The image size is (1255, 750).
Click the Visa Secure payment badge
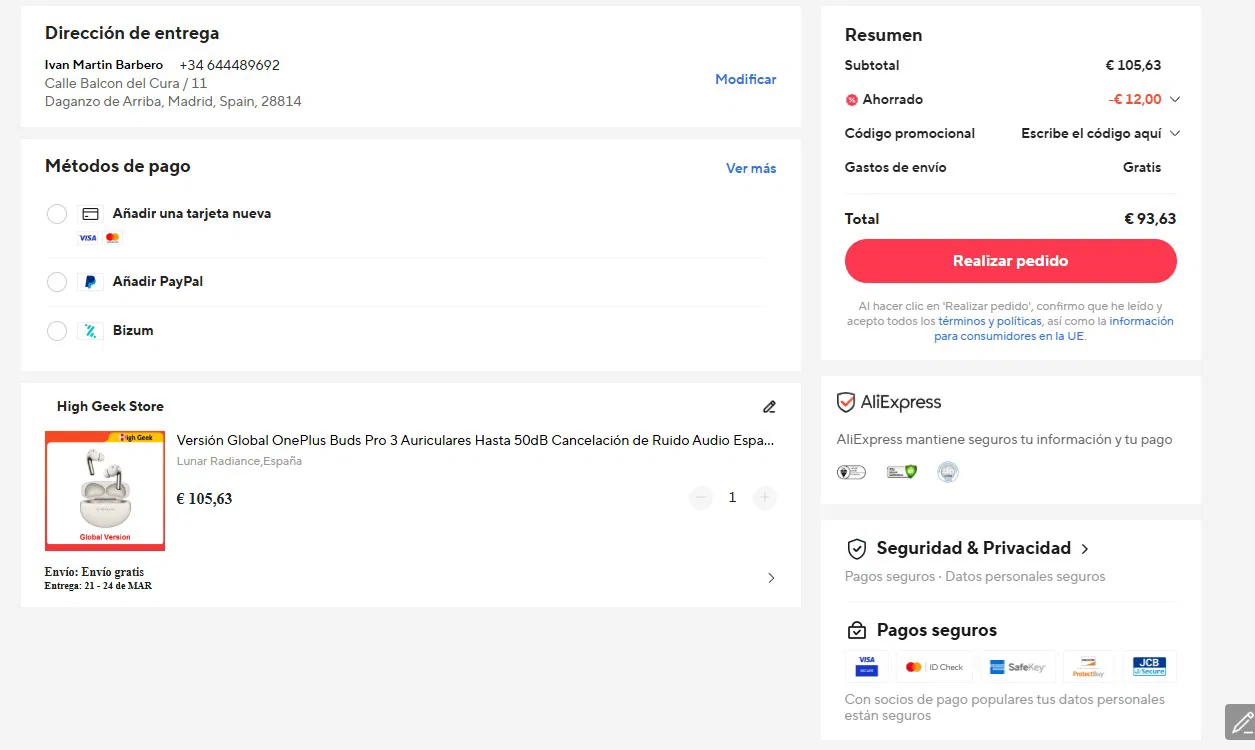coord(867,666)
